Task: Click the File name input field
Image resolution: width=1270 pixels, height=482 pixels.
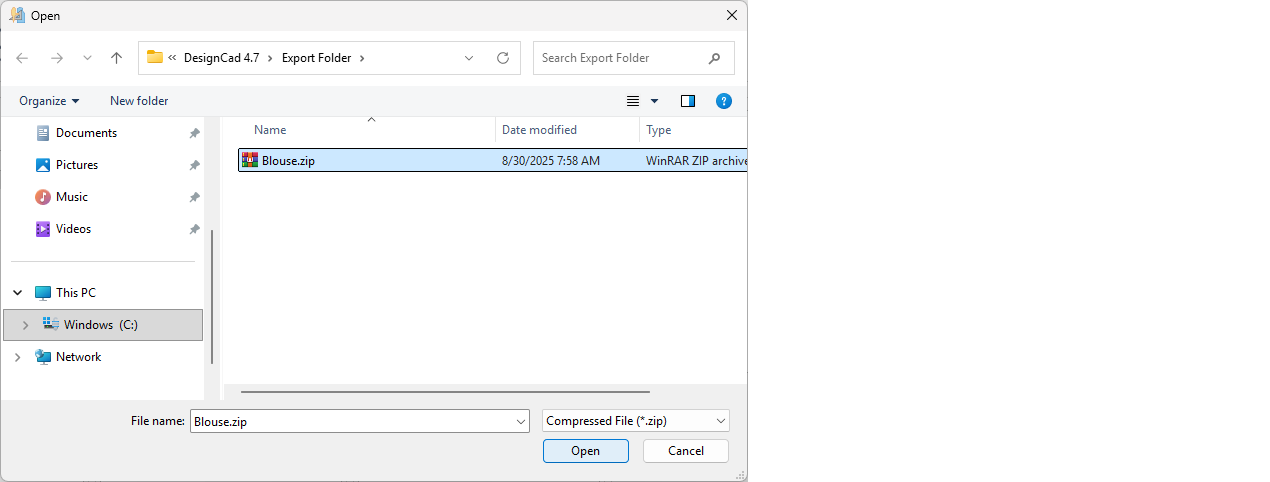Action: (350, 421)
